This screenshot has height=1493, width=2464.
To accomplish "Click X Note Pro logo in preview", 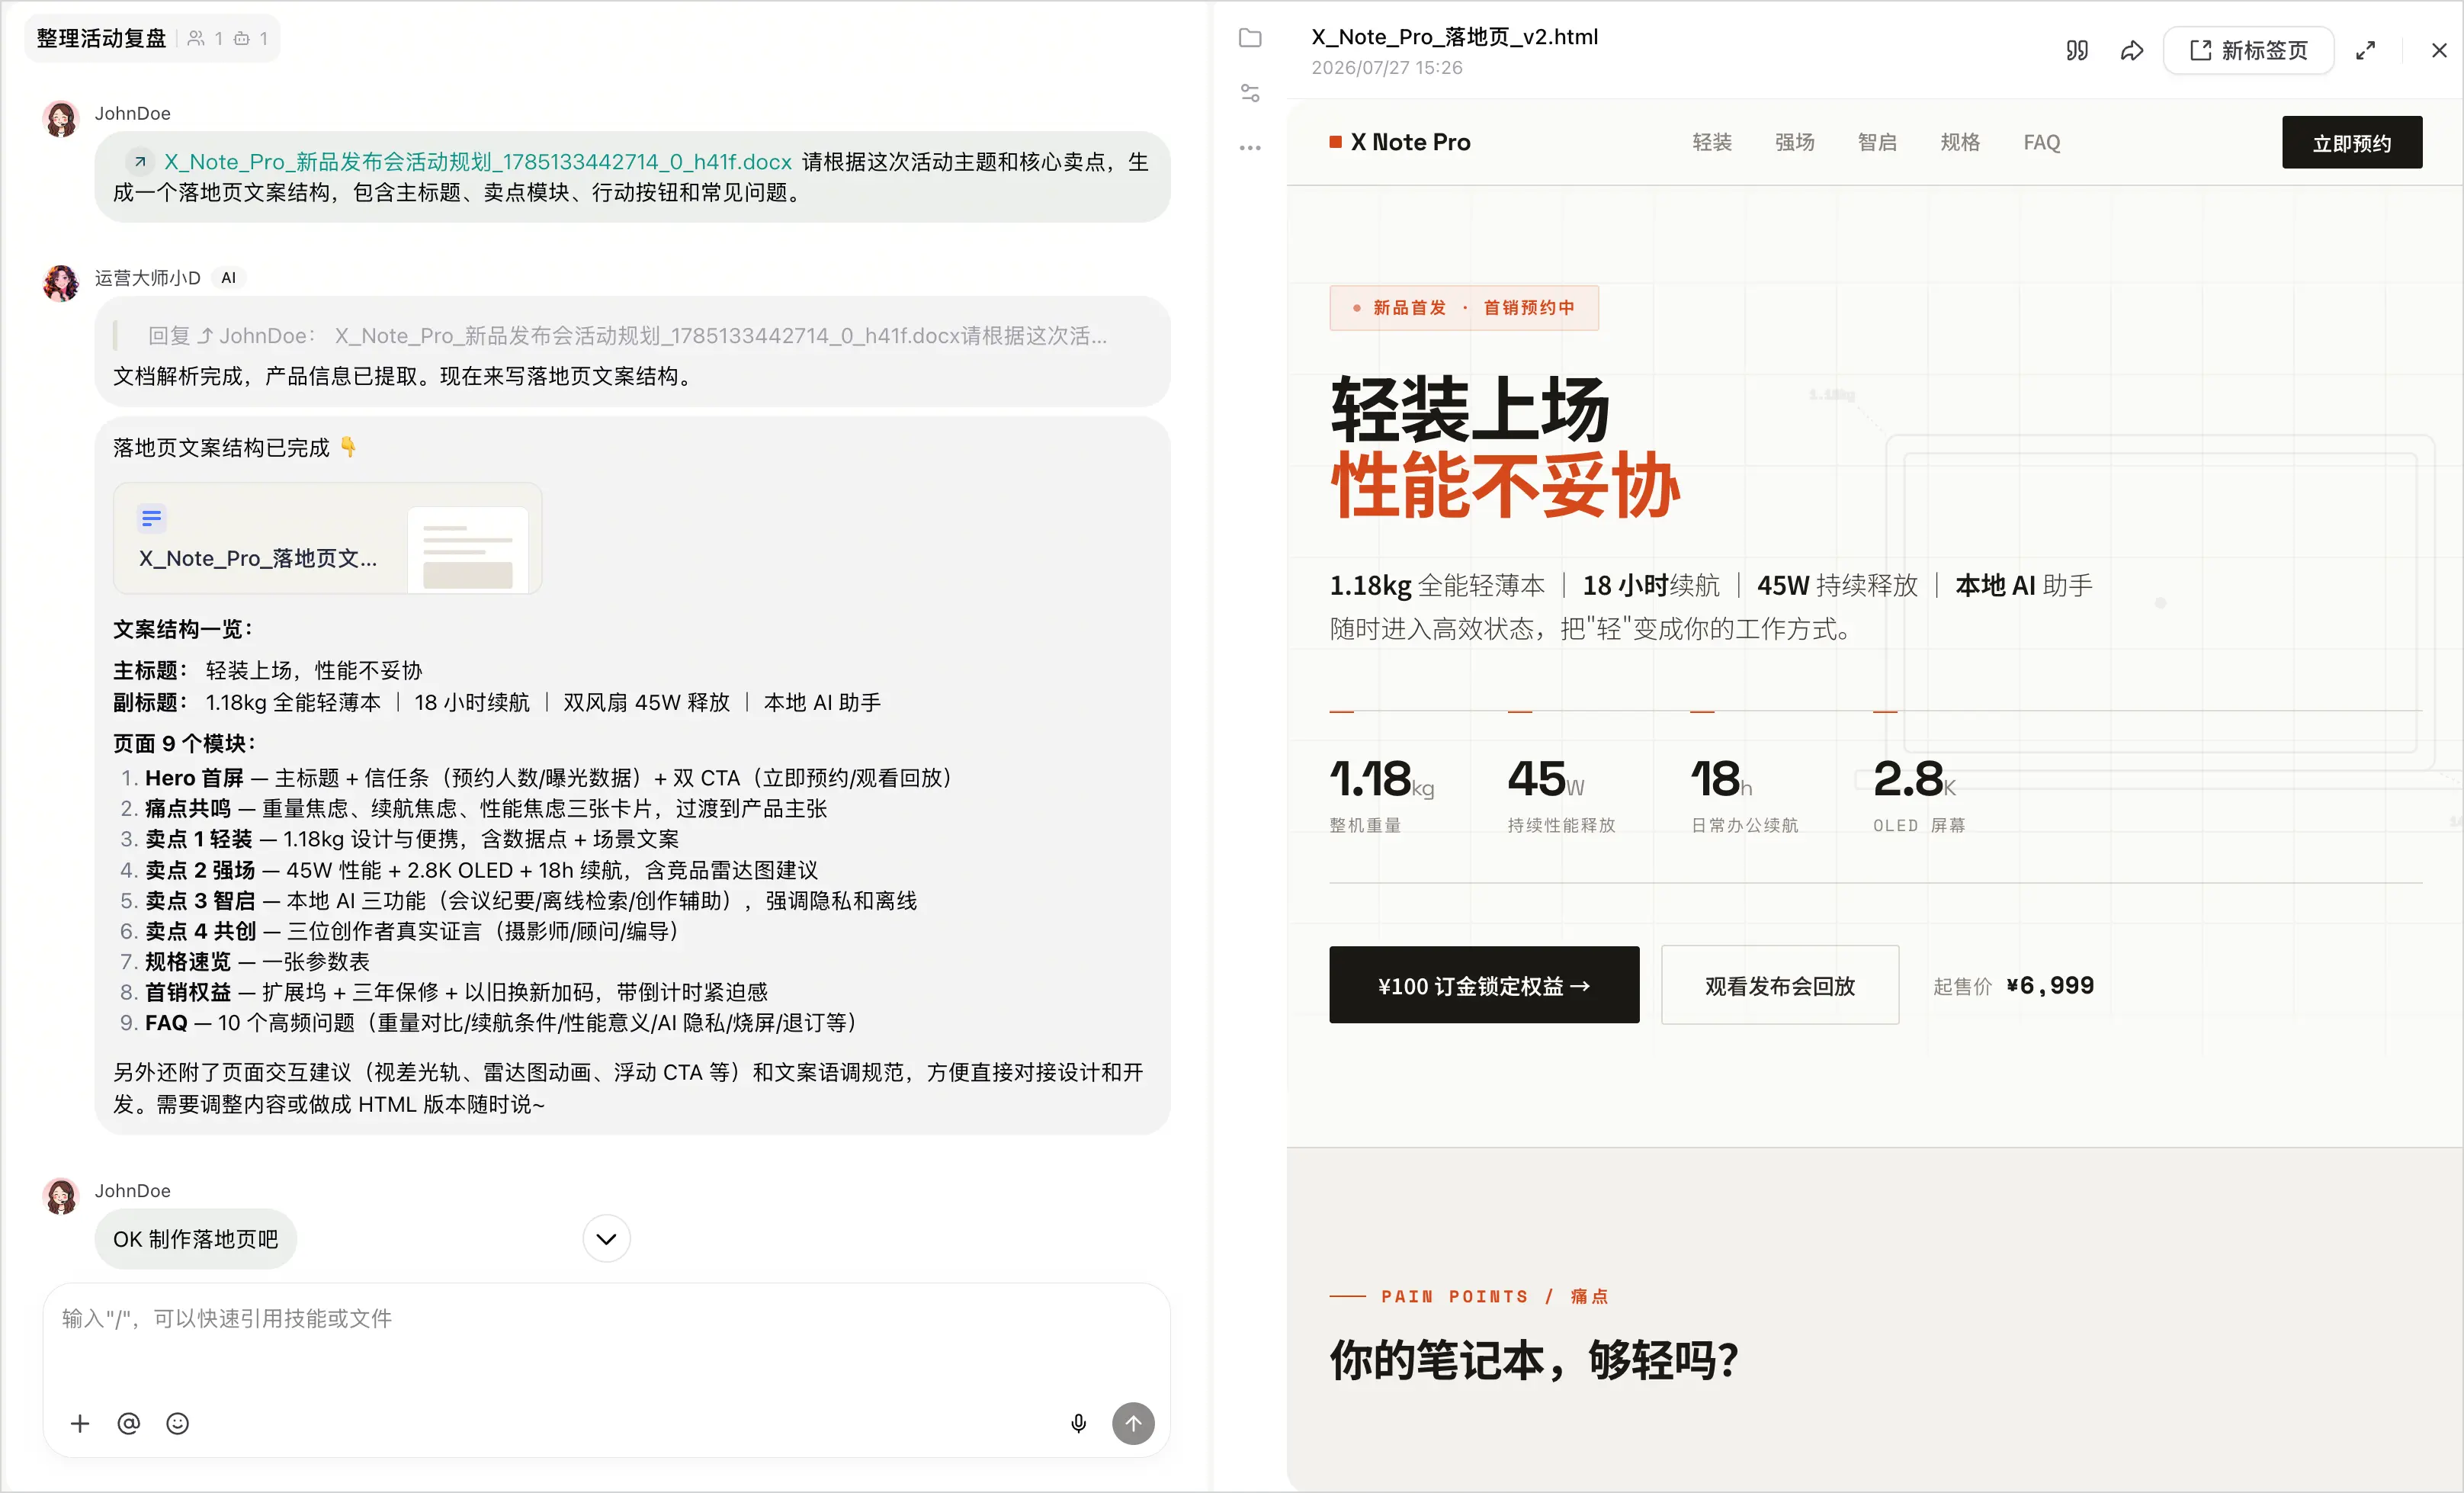I will coord(1400,143).
